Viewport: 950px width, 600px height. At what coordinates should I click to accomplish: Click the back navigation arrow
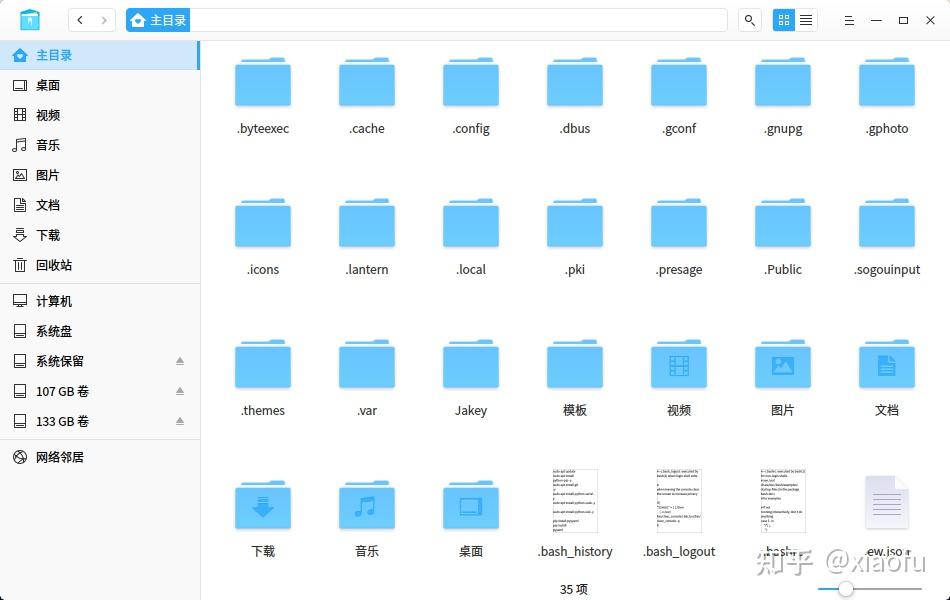coord(79,19)
